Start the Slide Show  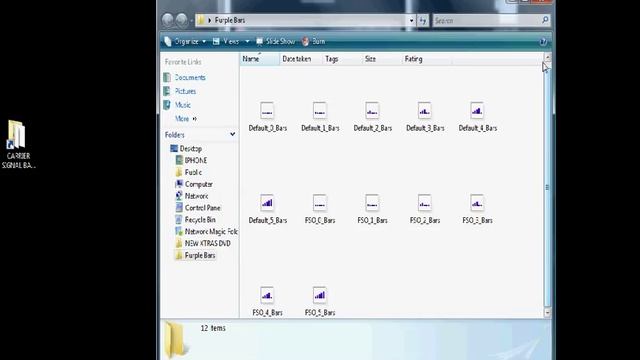[x=276, y=41]
